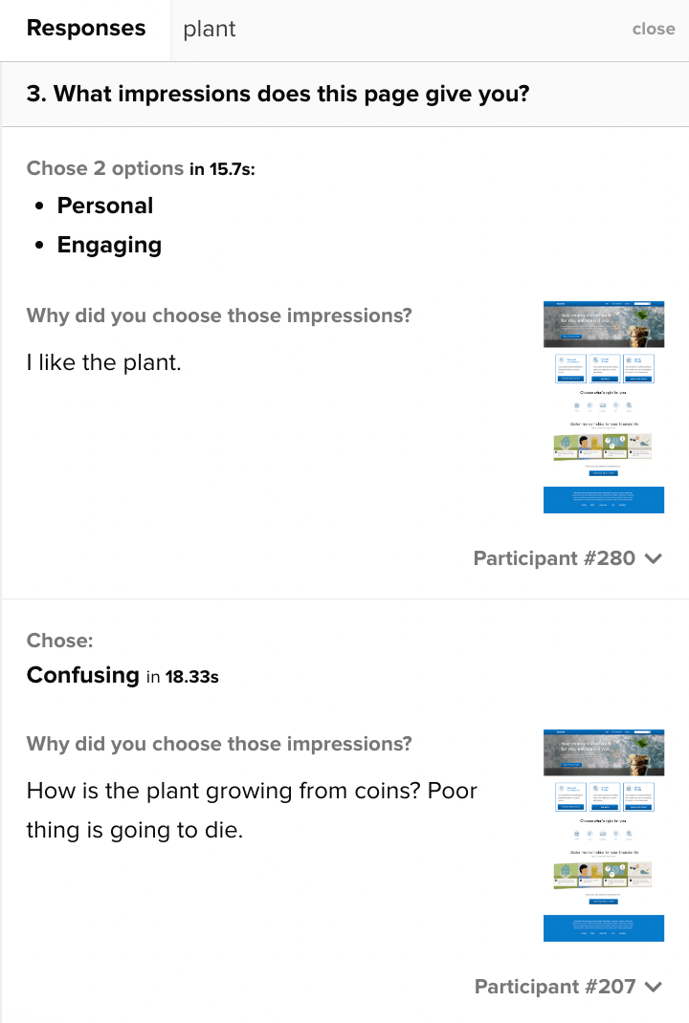Click the "Chose:" label in the second response
The image size is (689, 1023).
click(x=60, y=641)
